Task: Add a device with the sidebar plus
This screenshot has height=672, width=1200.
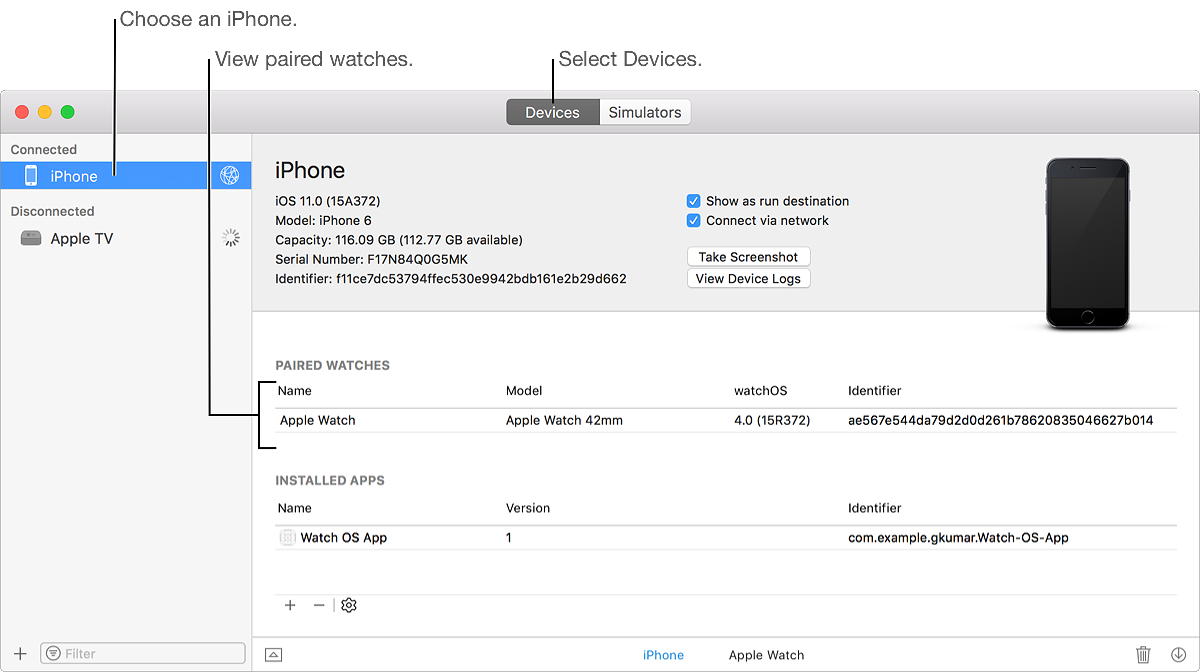Action: point(20,653)
